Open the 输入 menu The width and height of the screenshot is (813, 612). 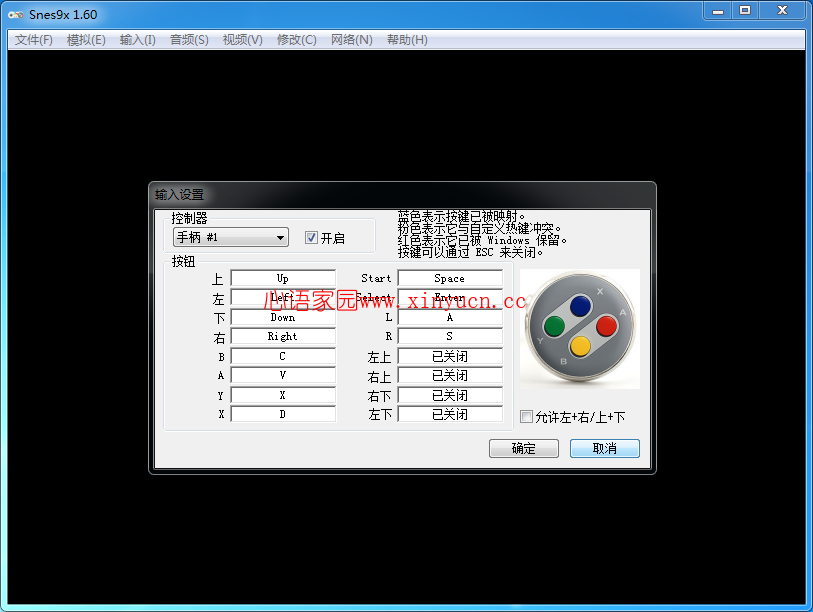coord(136,39)
